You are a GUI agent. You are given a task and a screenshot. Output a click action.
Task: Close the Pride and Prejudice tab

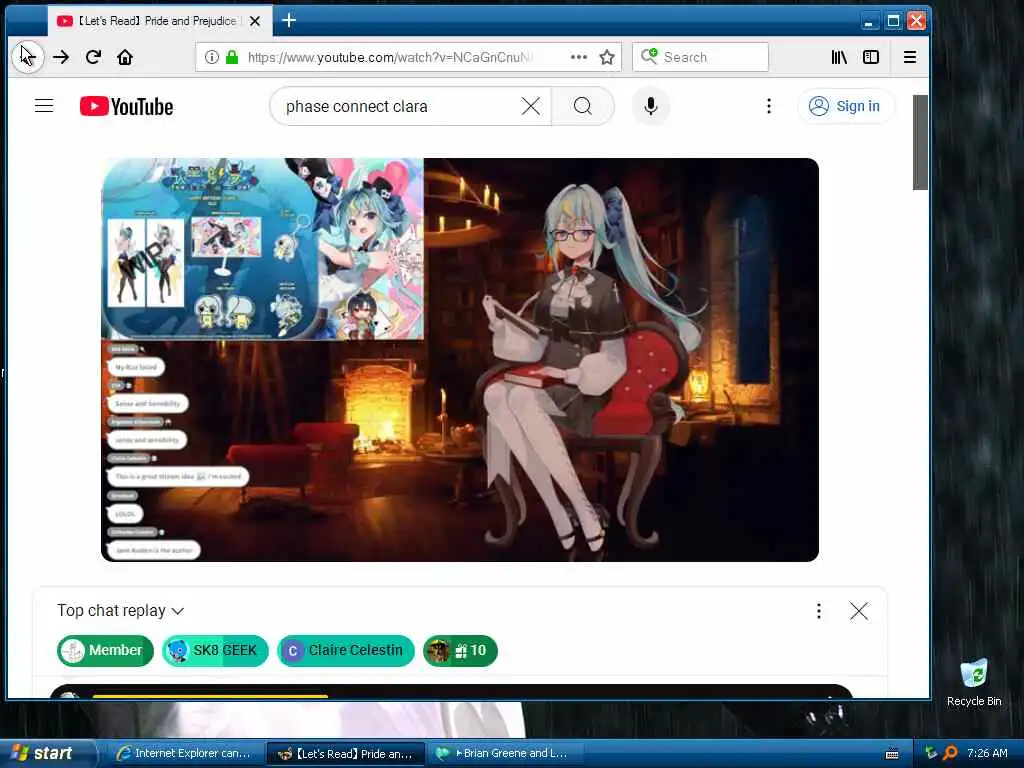coord(255,21)
